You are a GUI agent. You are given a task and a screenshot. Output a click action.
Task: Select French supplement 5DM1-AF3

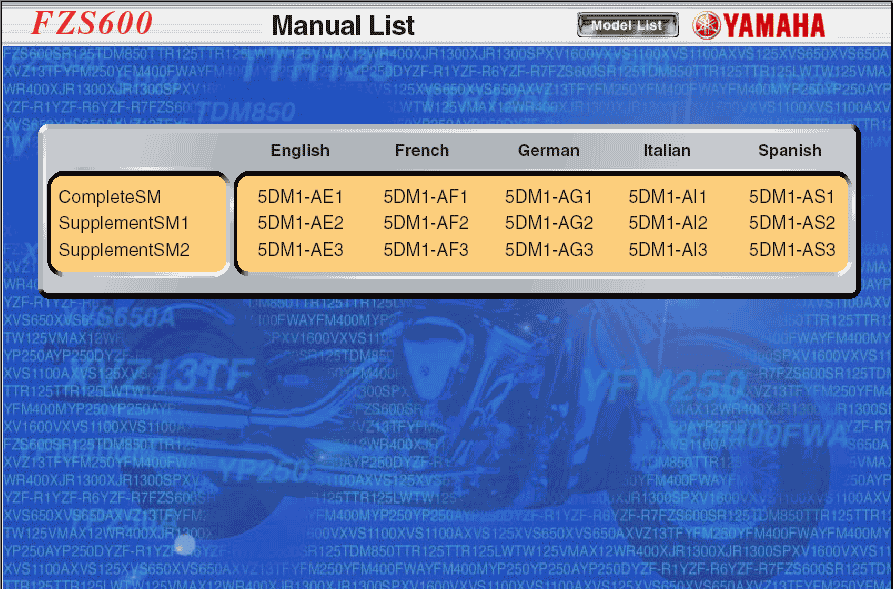(425, 249)
